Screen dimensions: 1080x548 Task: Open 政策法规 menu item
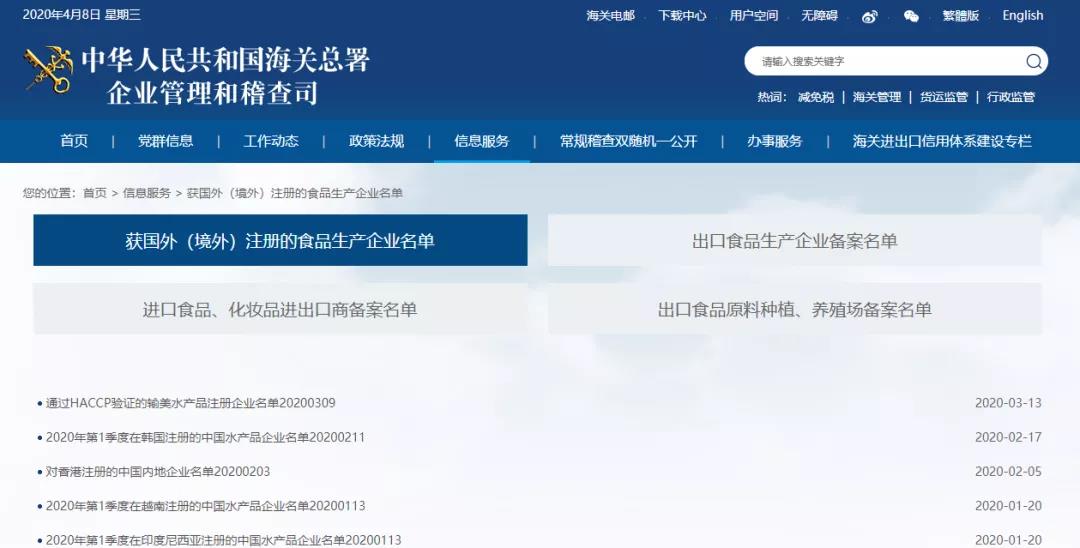tap(376, 141)
